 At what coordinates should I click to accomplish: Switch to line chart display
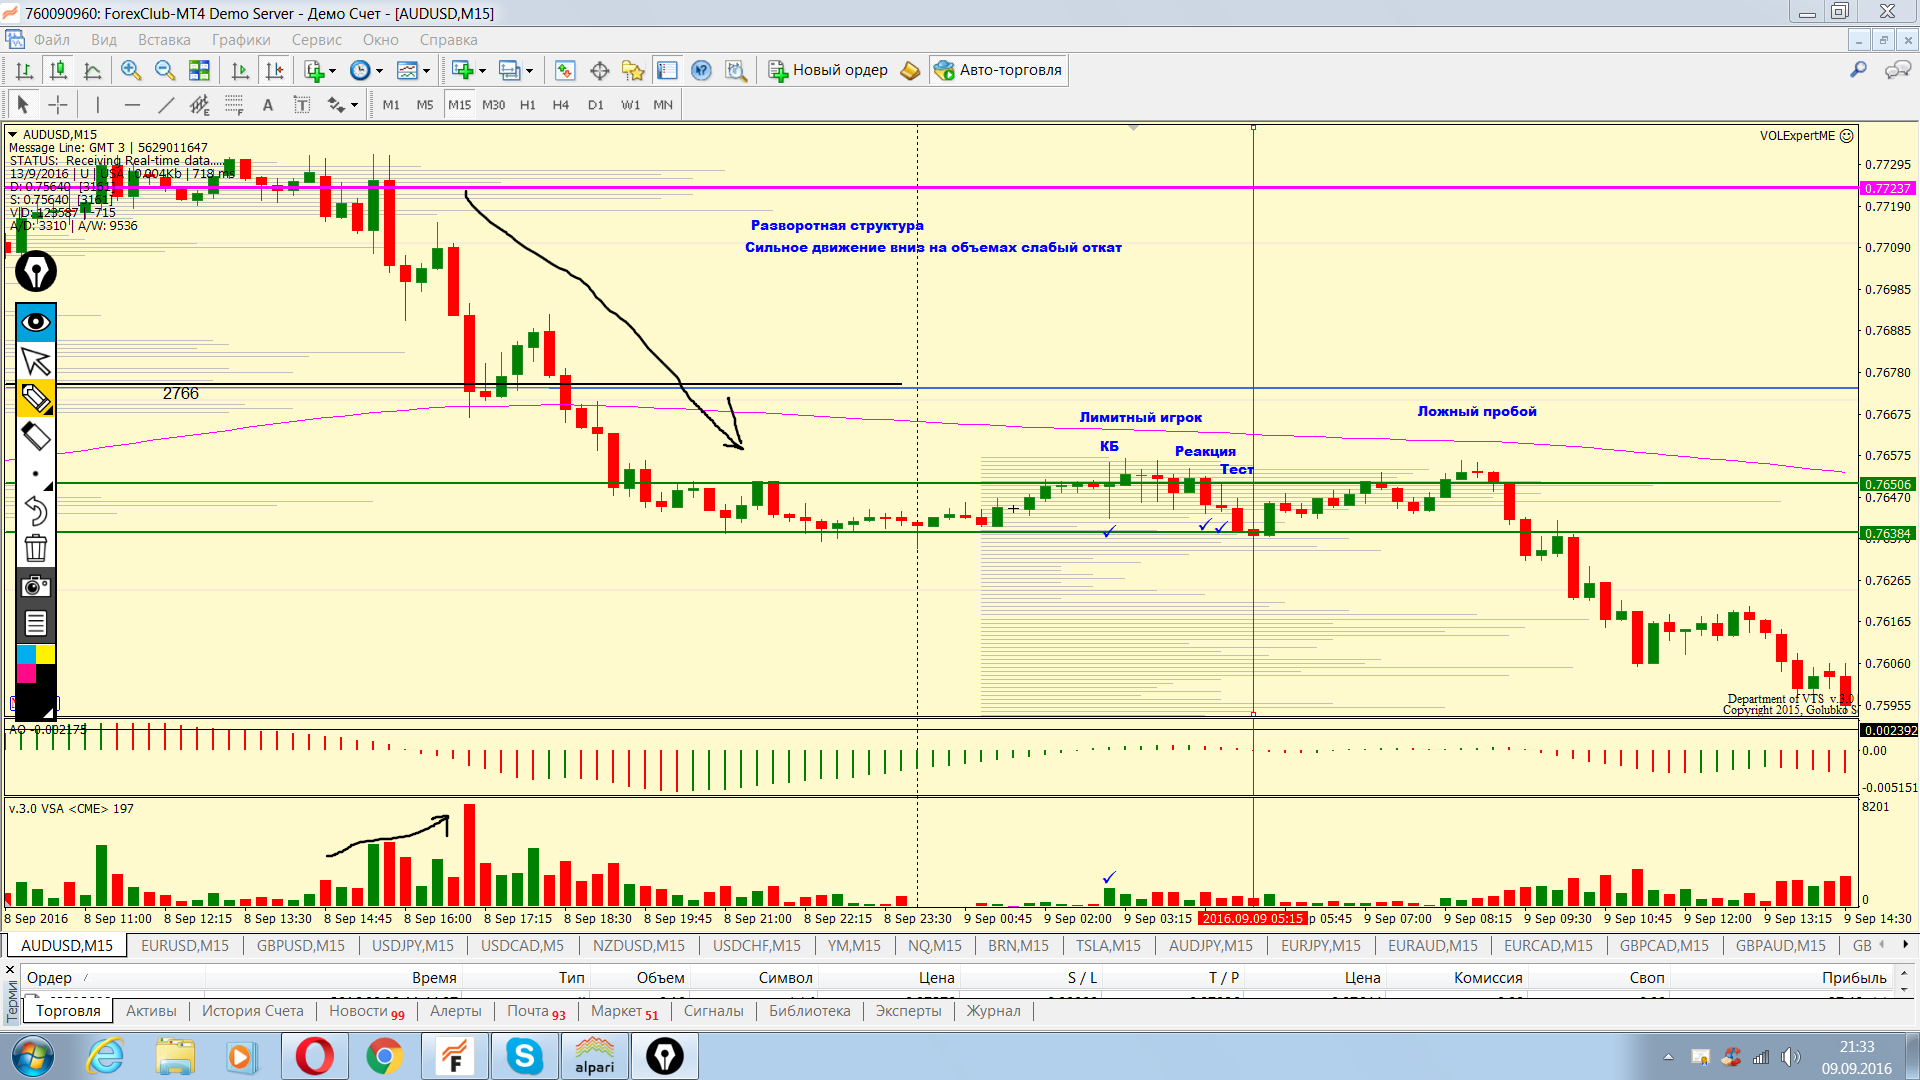[x=92, y=70]
